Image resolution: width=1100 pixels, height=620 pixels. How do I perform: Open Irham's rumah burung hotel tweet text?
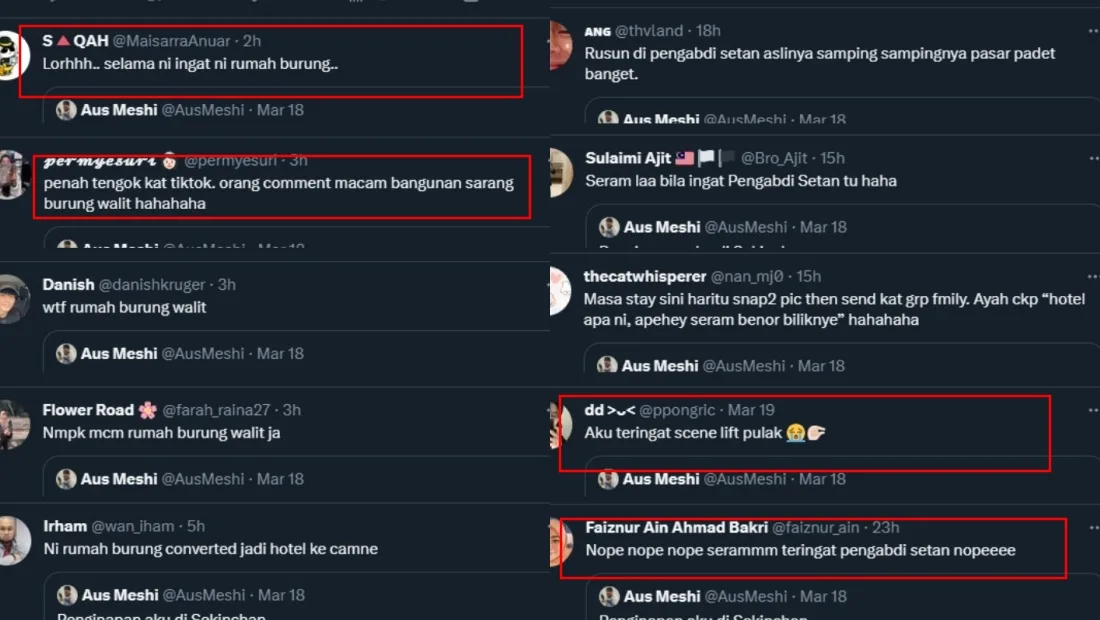[210, 549]
